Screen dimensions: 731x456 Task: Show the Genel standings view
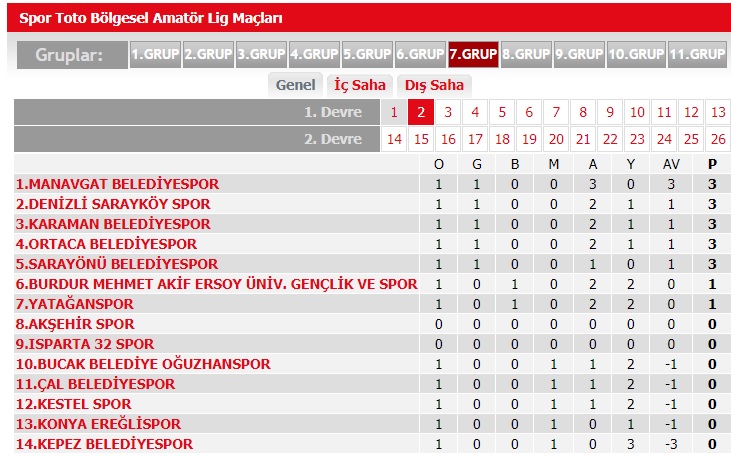[x=296, y=85]
